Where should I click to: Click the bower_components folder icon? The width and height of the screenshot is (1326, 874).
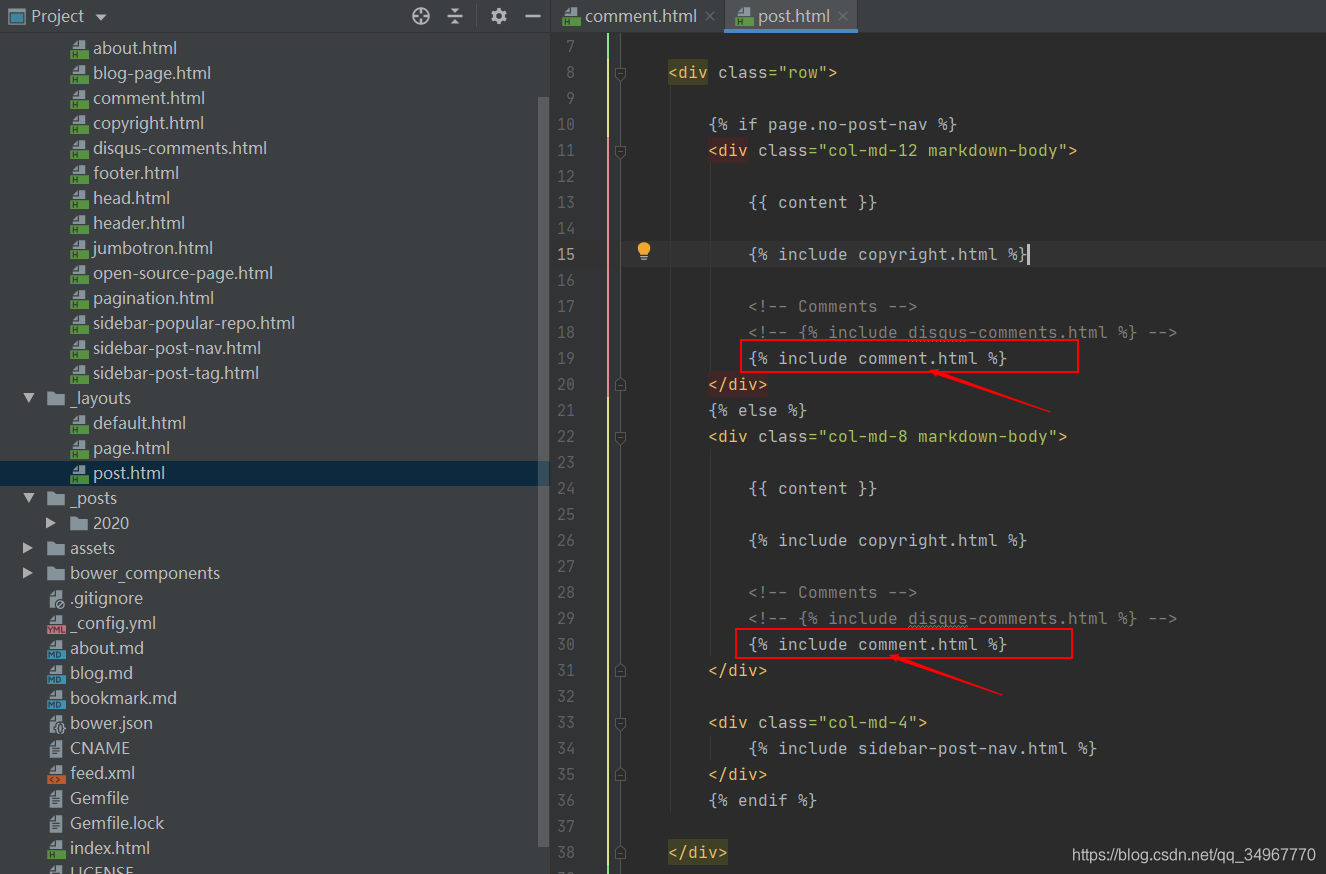[x=56, y=573]
